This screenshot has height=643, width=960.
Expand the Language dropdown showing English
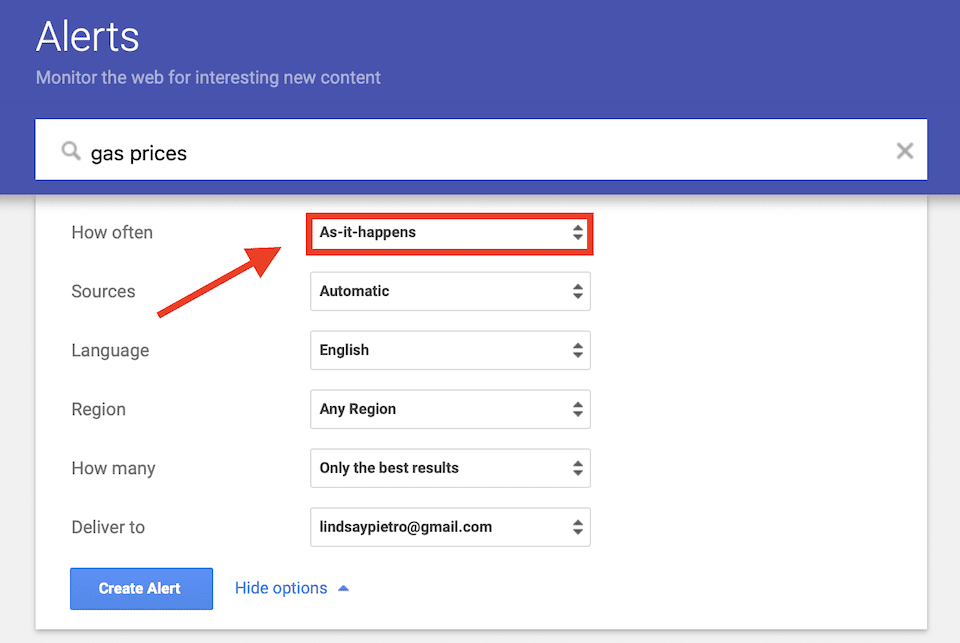pyautogui.click(x=449, y=351)
